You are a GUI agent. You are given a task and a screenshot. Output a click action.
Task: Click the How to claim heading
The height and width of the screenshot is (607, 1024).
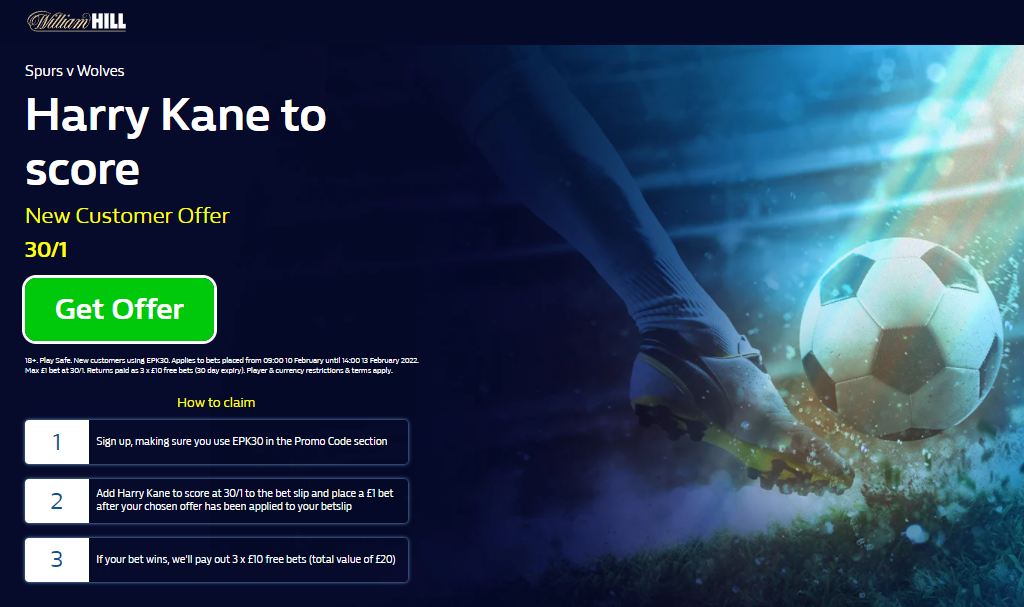point(216,402)
